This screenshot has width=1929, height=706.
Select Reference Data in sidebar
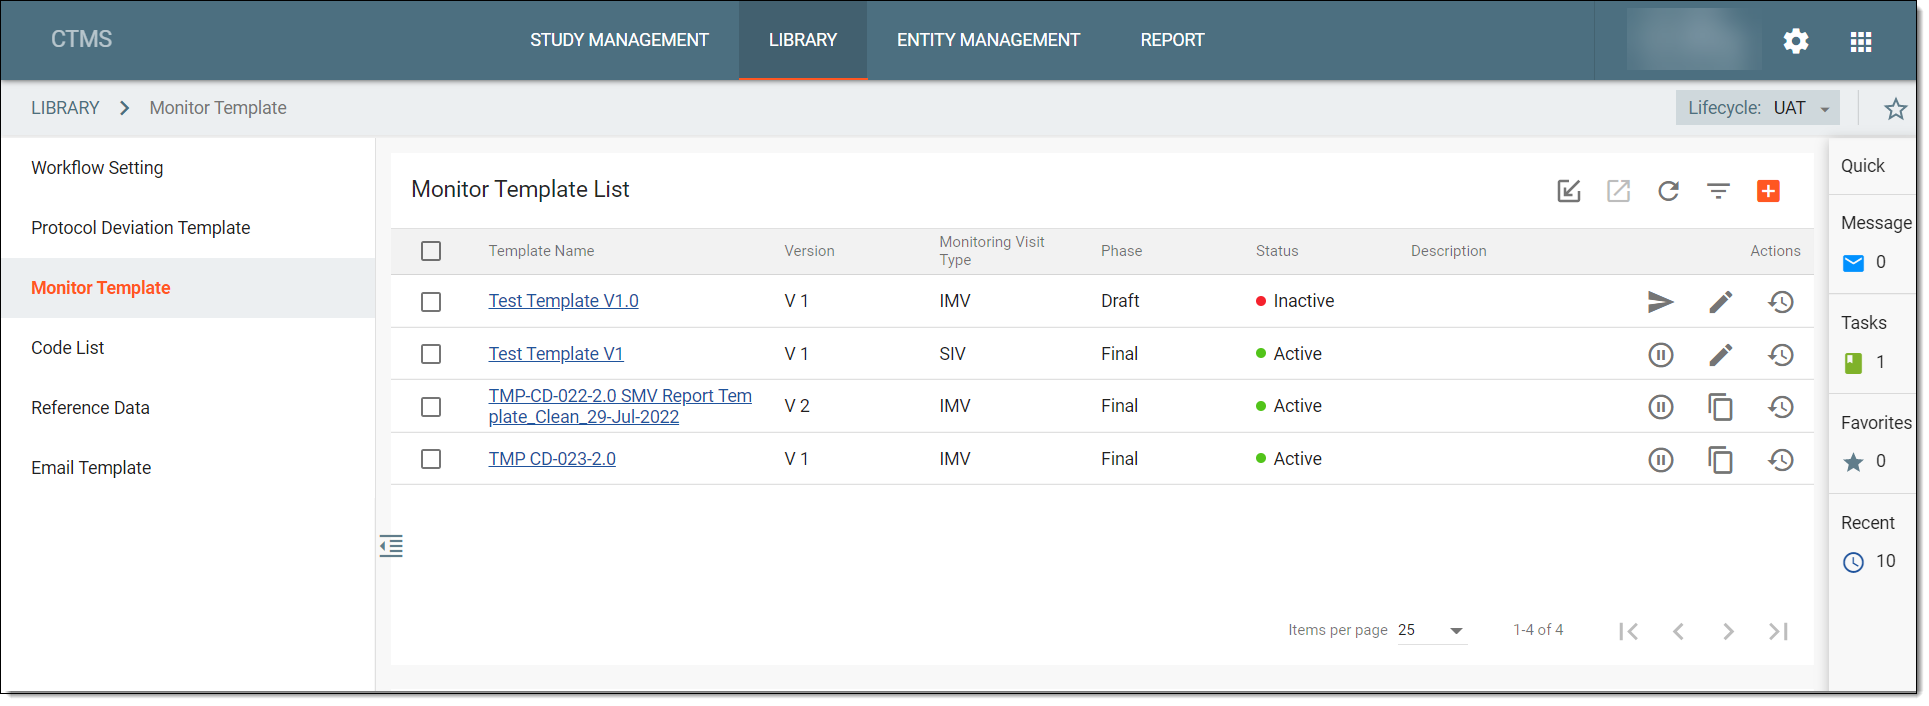[x=188, y=408]
